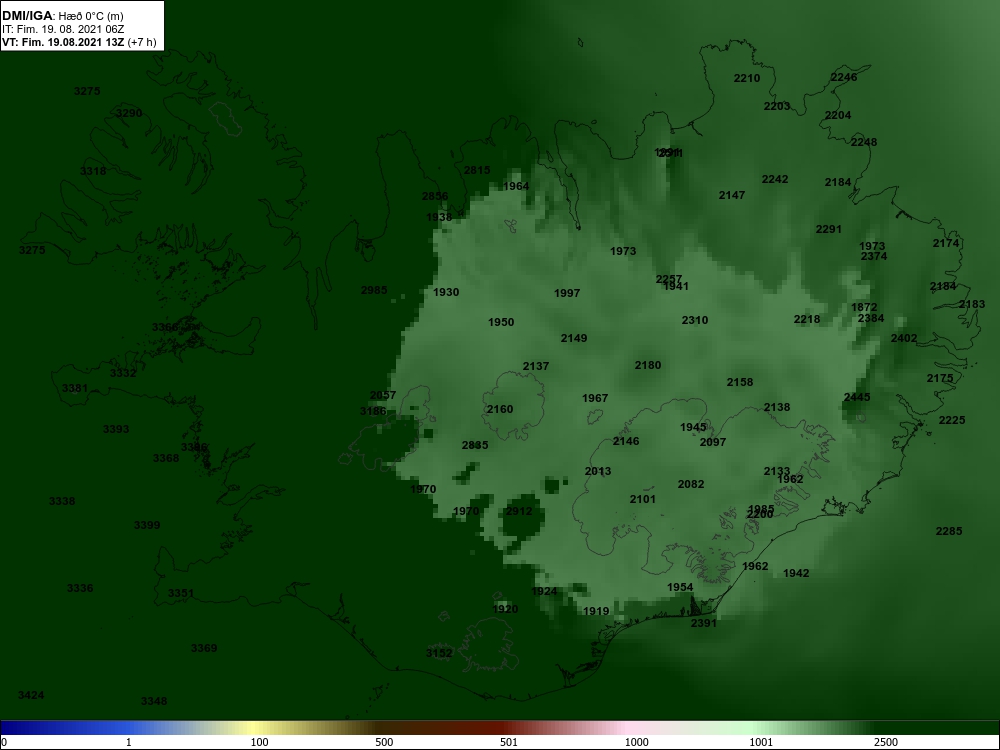
Task: Click the initial time line 'IT: Fim. 19. 08. 2021 06Z'
Action: pyautogui.click(x=62, y=29)
